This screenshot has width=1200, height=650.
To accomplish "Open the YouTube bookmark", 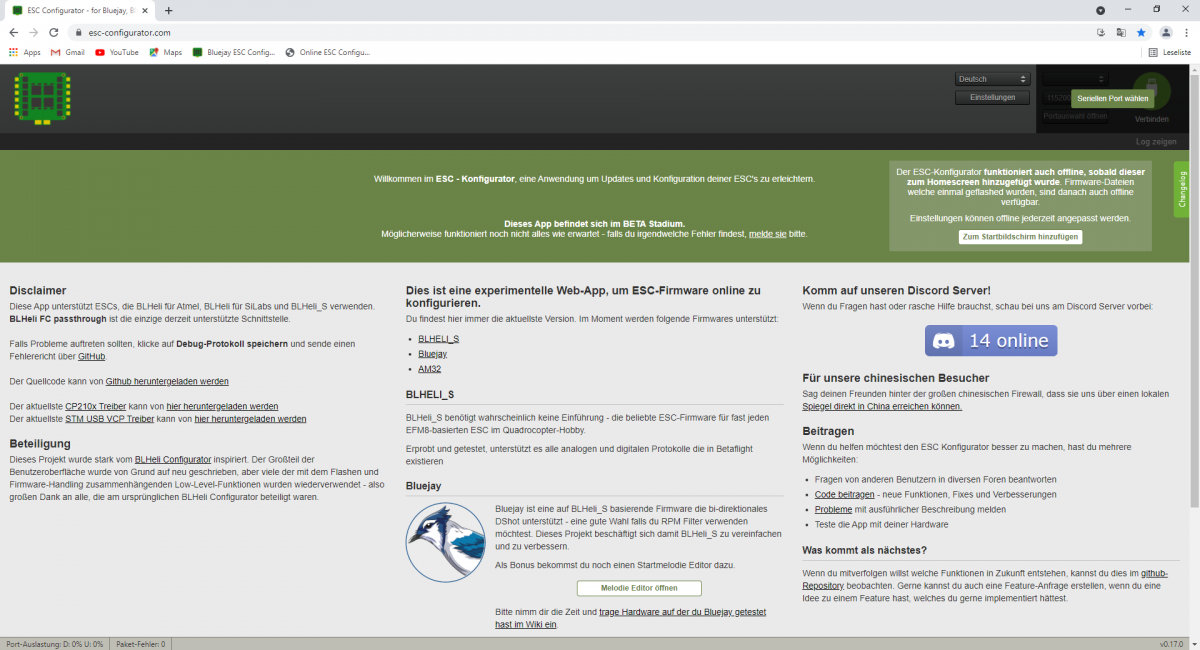I will tap(117, 52).
